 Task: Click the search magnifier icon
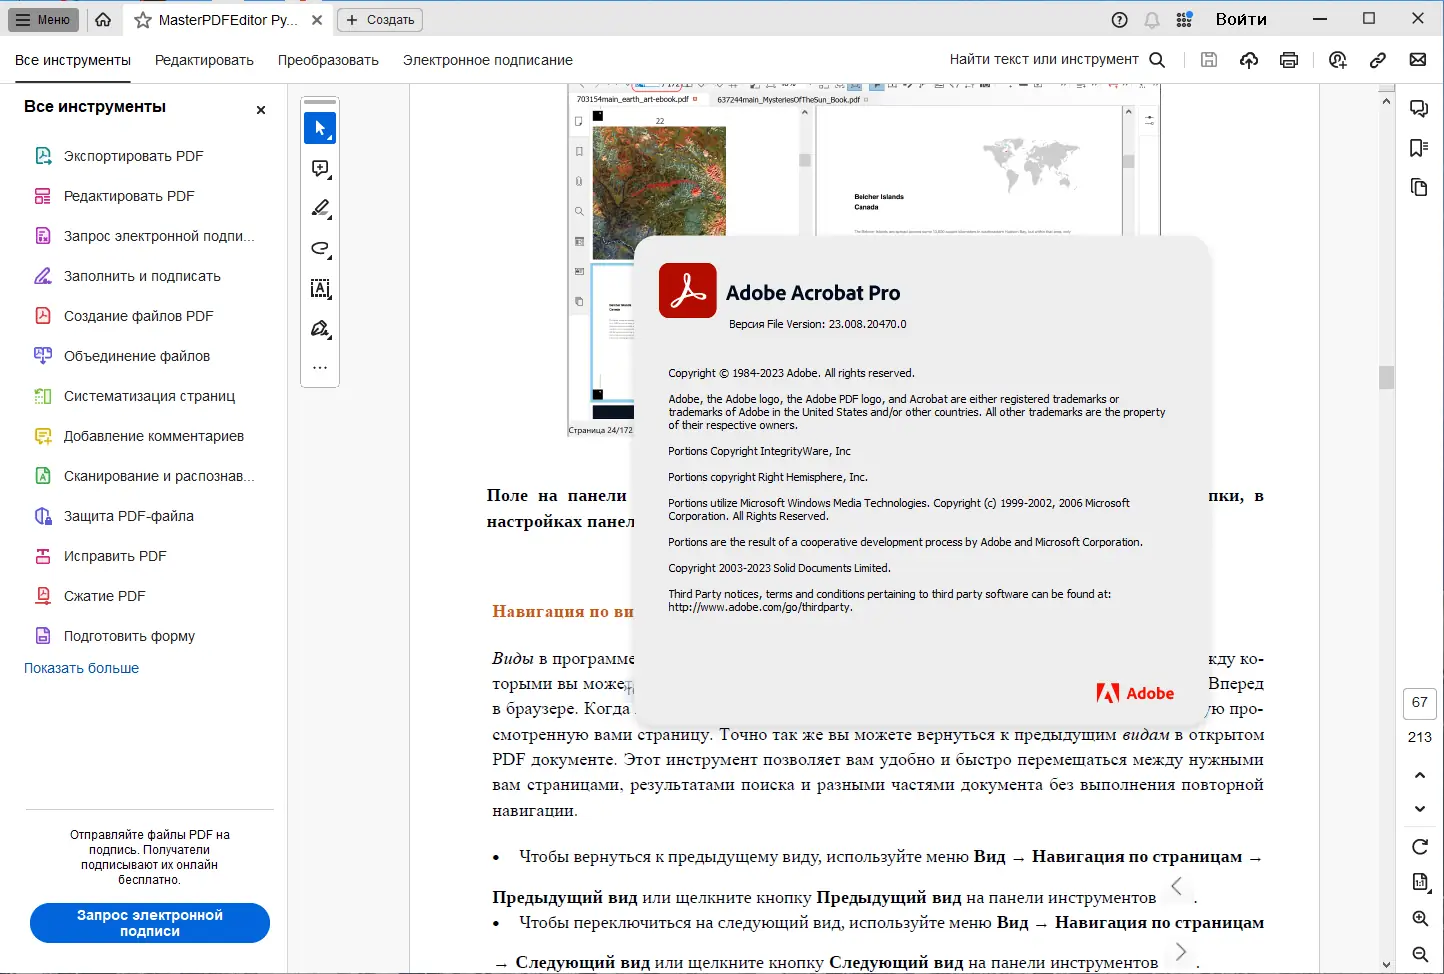point(1157,59)
